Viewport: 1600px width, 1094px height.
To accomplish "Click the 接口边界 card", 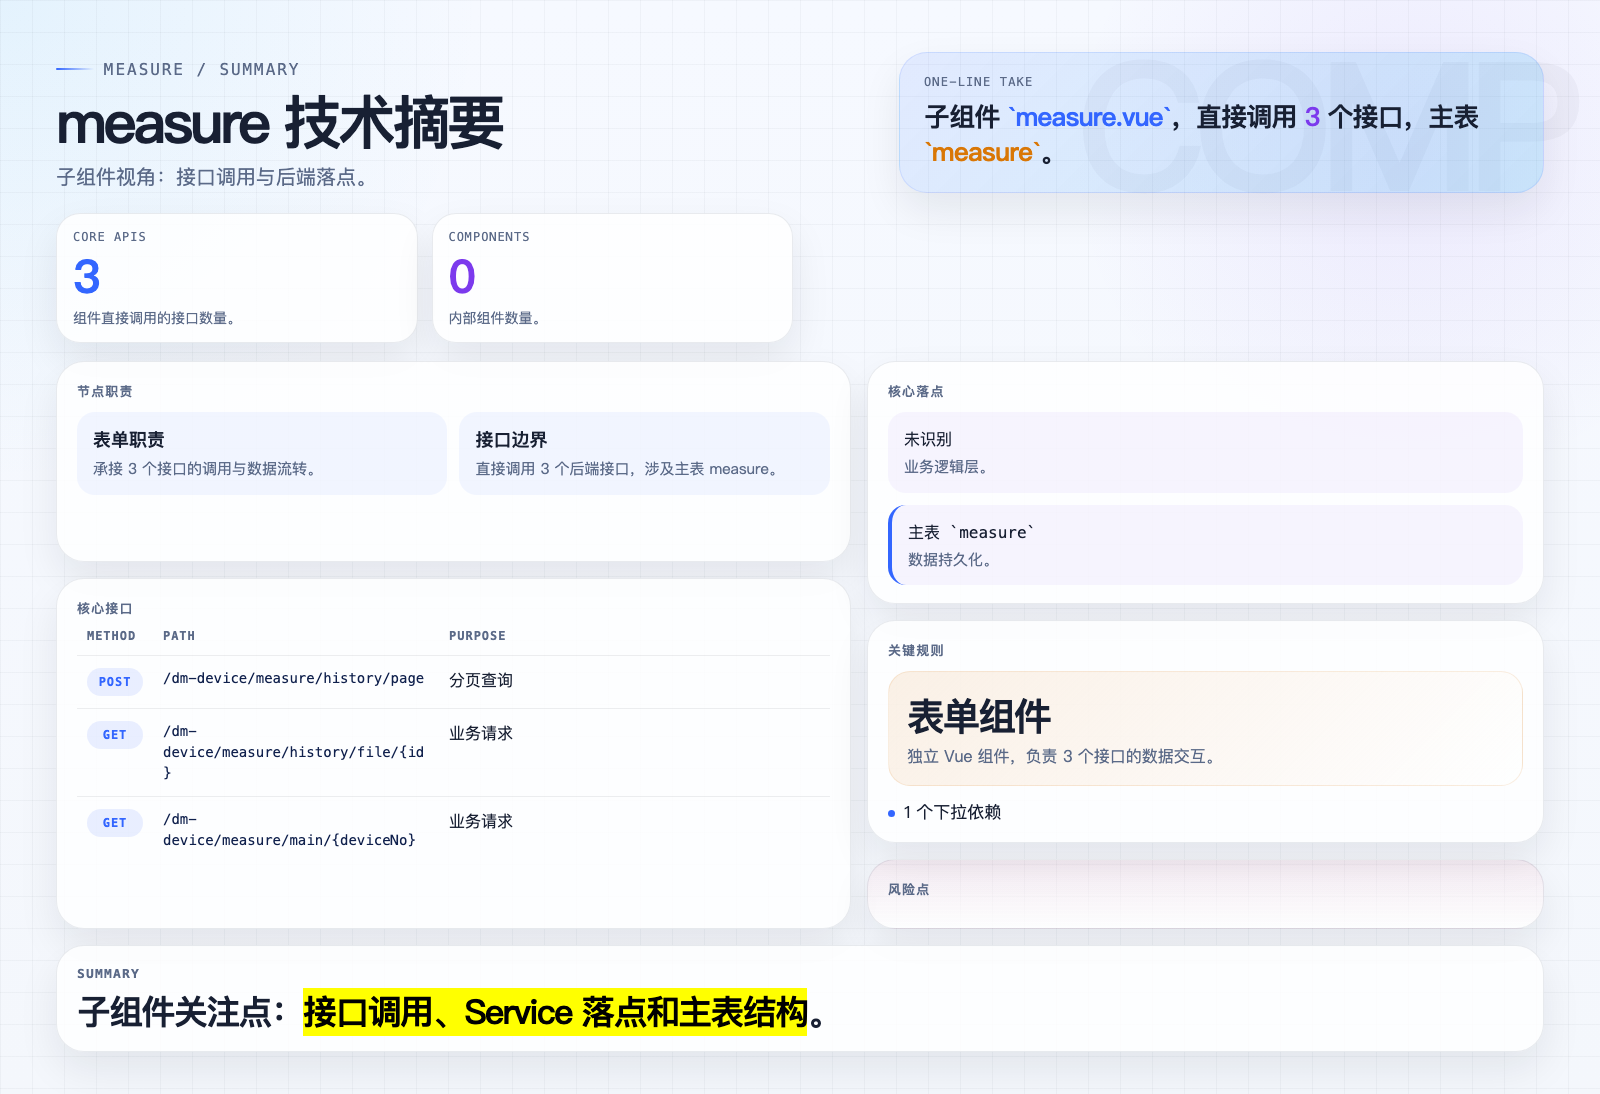I will coord(644,453).
